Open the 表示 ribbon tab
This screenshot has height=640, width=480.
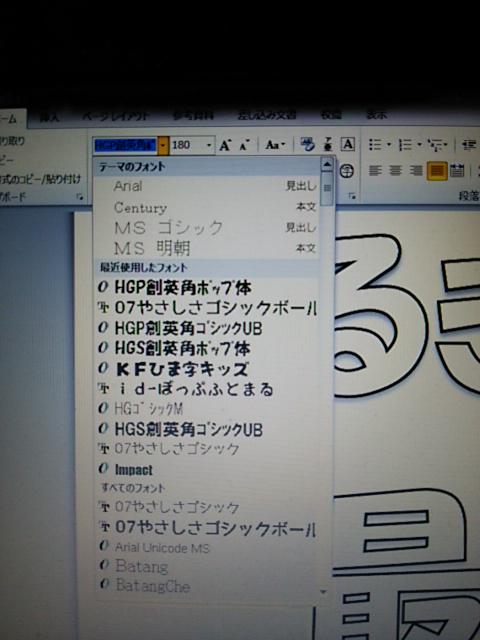(x=376, y=115)
